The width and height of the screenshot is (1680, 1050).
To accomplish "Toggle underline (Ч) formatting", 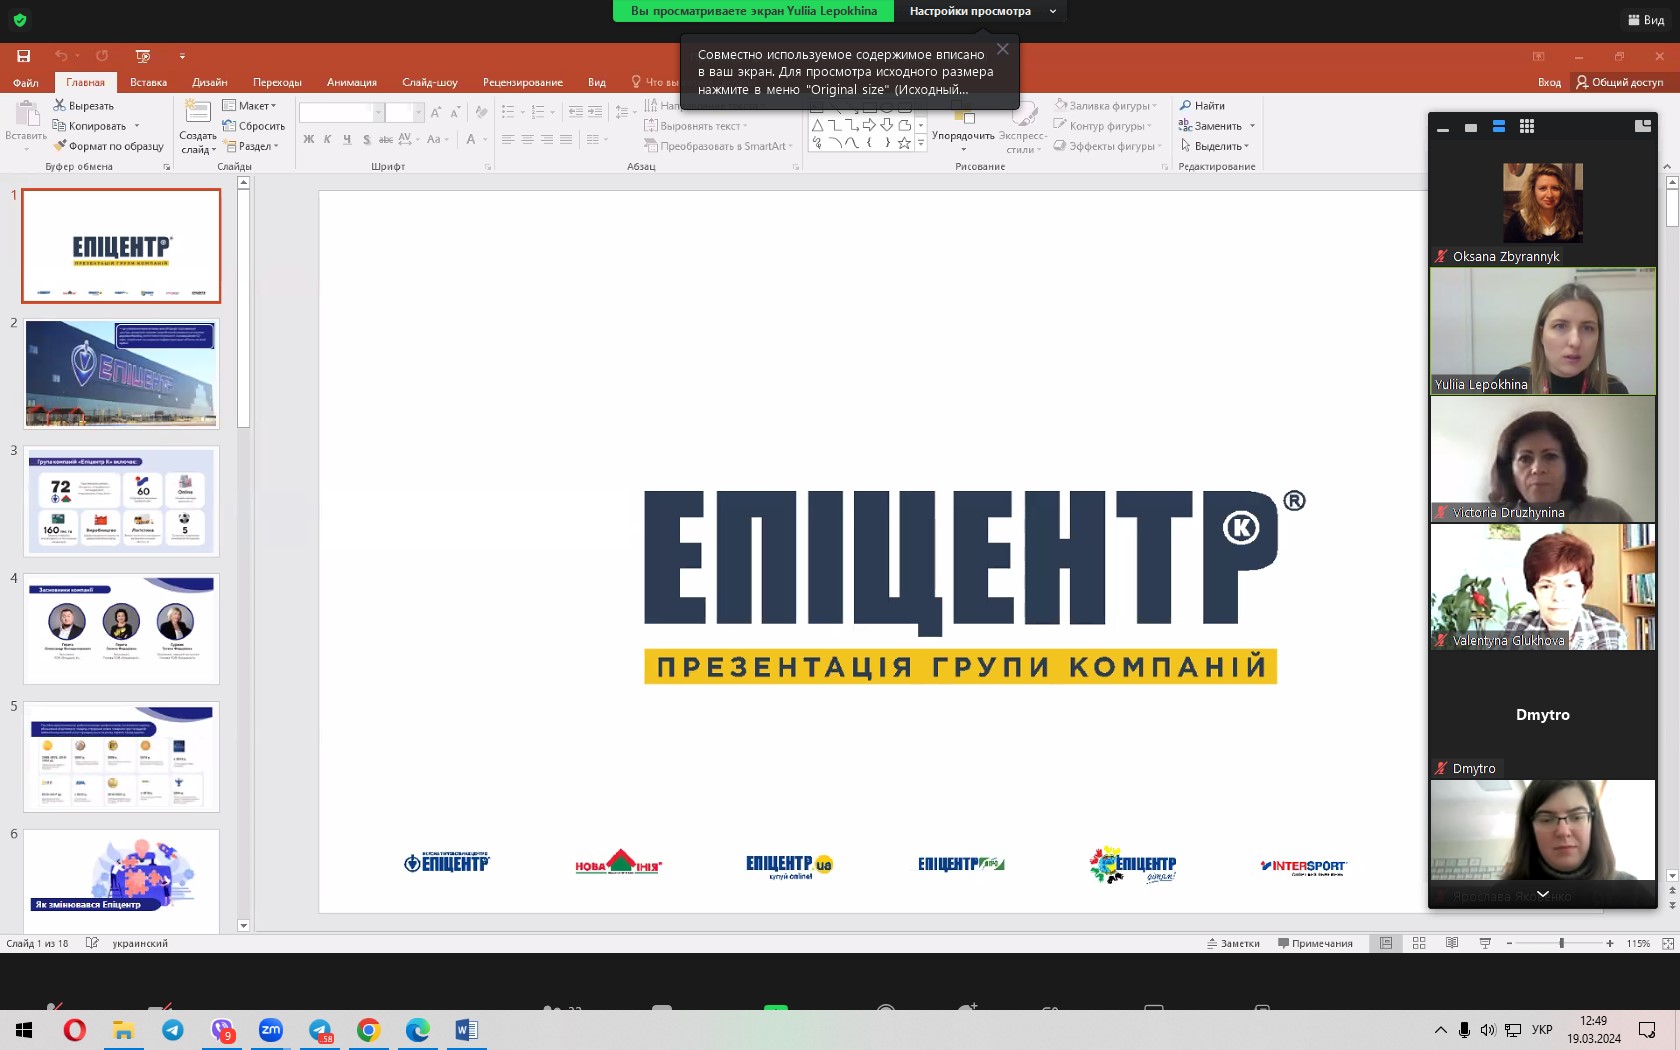I will (347, 139).
